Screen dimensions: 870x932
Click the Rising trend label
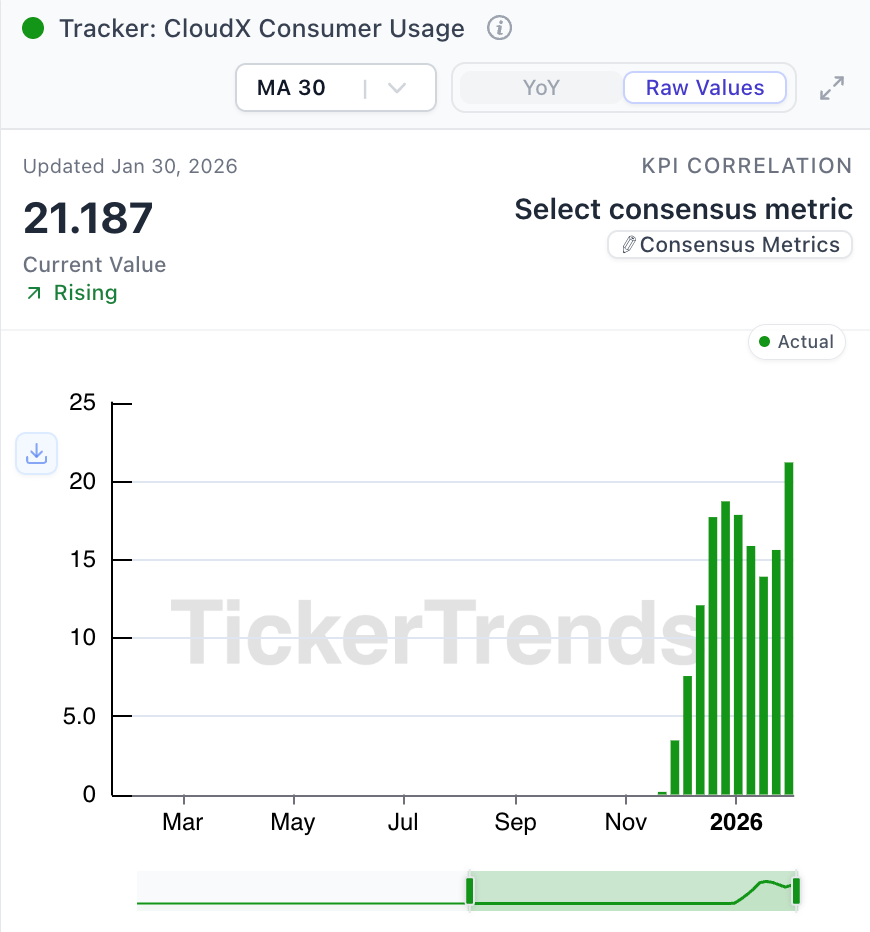86,293
